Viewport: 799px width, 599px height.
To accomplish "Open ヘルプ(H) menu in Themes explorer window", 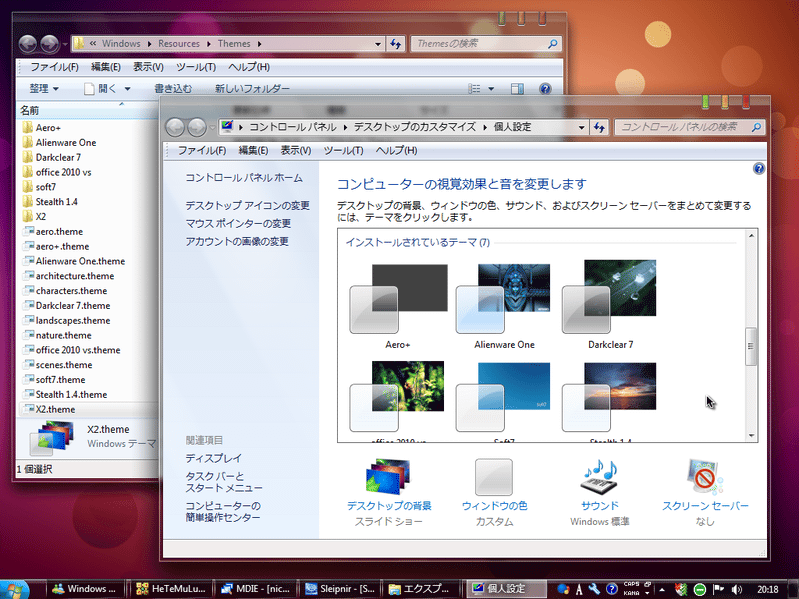I will (x=249, y=67).
